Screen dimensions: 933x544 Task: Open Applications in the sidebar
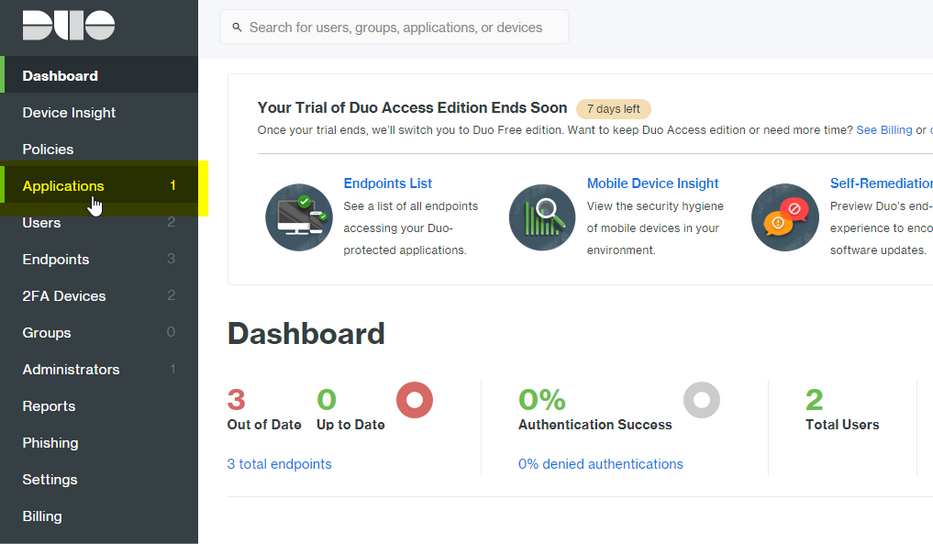point(63,186)
